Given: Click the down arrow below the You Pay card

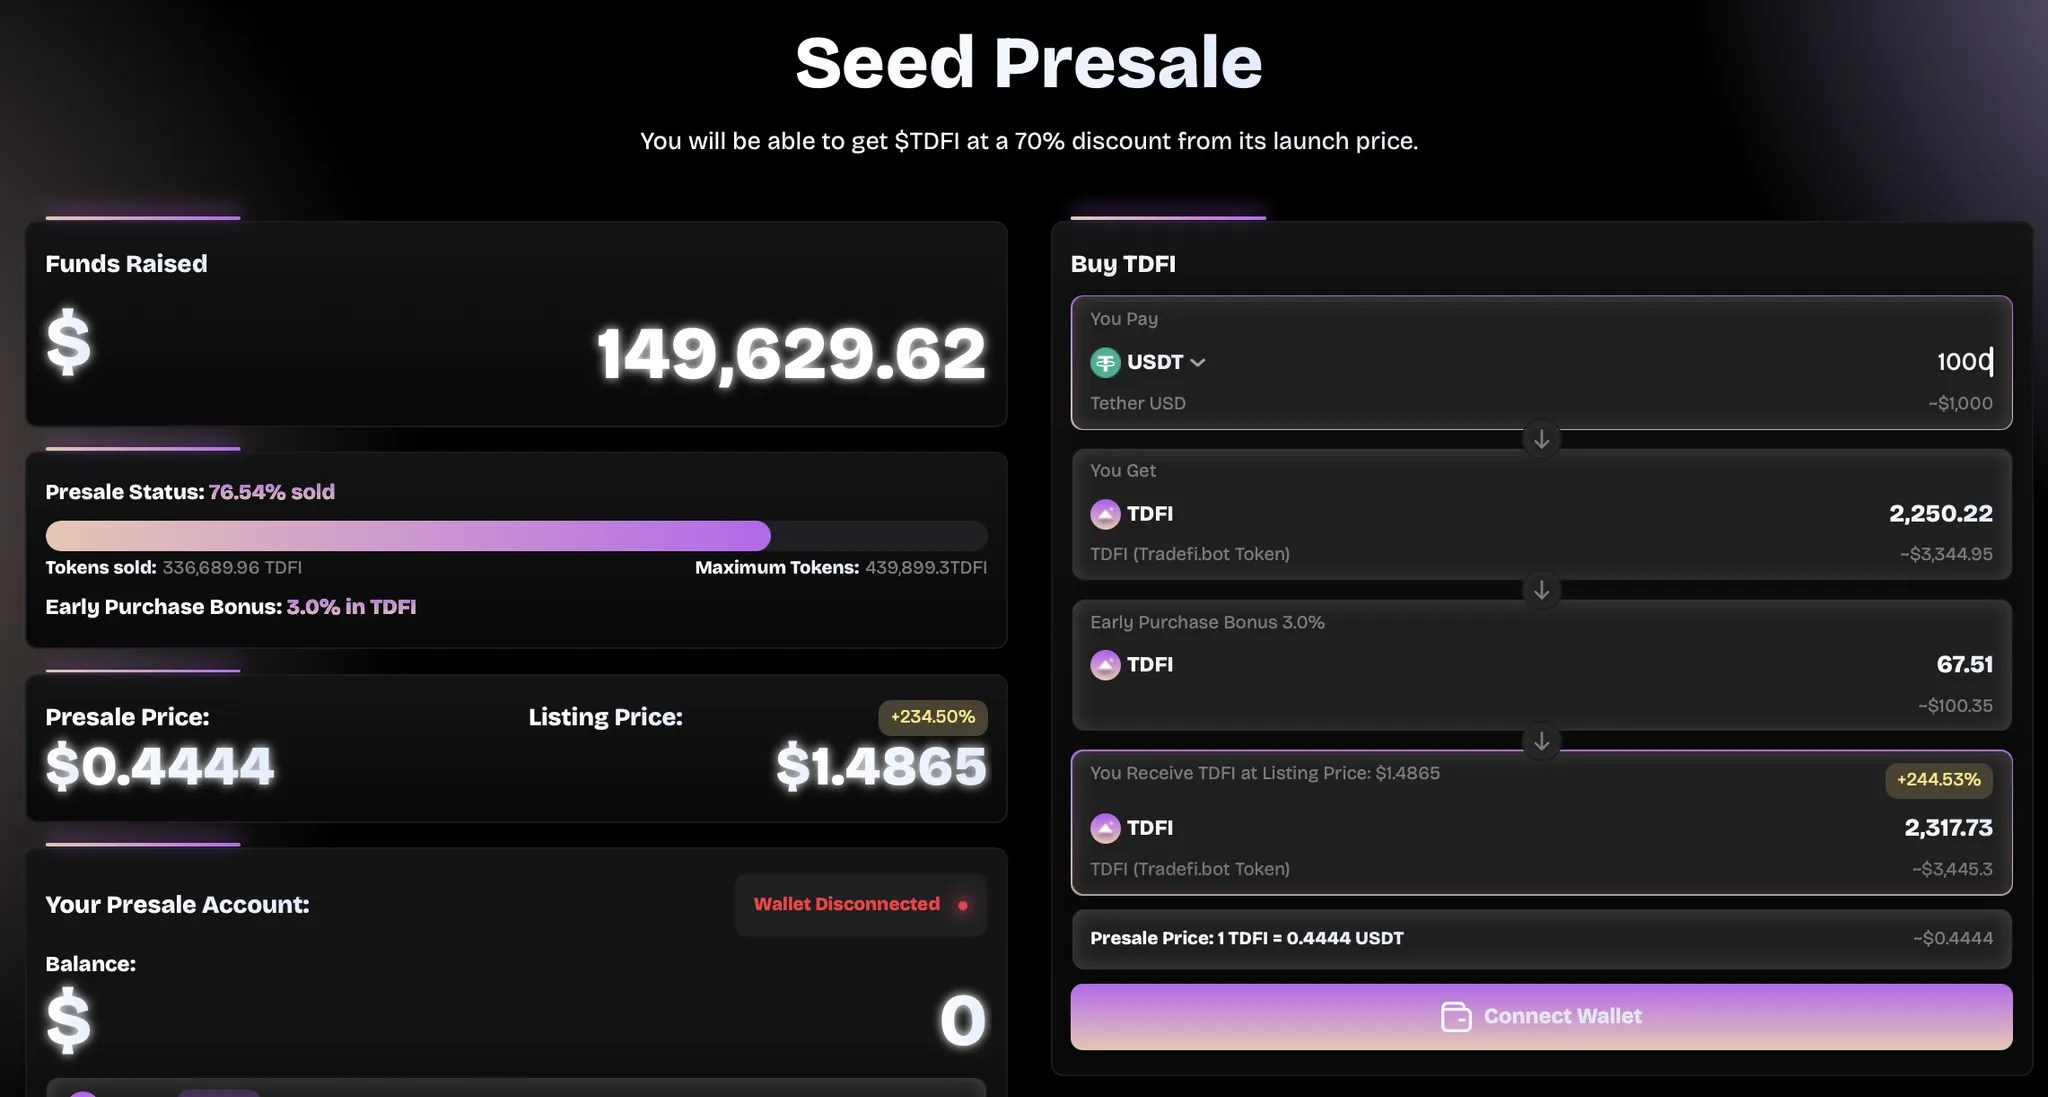Looking at the screenshot, I should coord(1542,439).
